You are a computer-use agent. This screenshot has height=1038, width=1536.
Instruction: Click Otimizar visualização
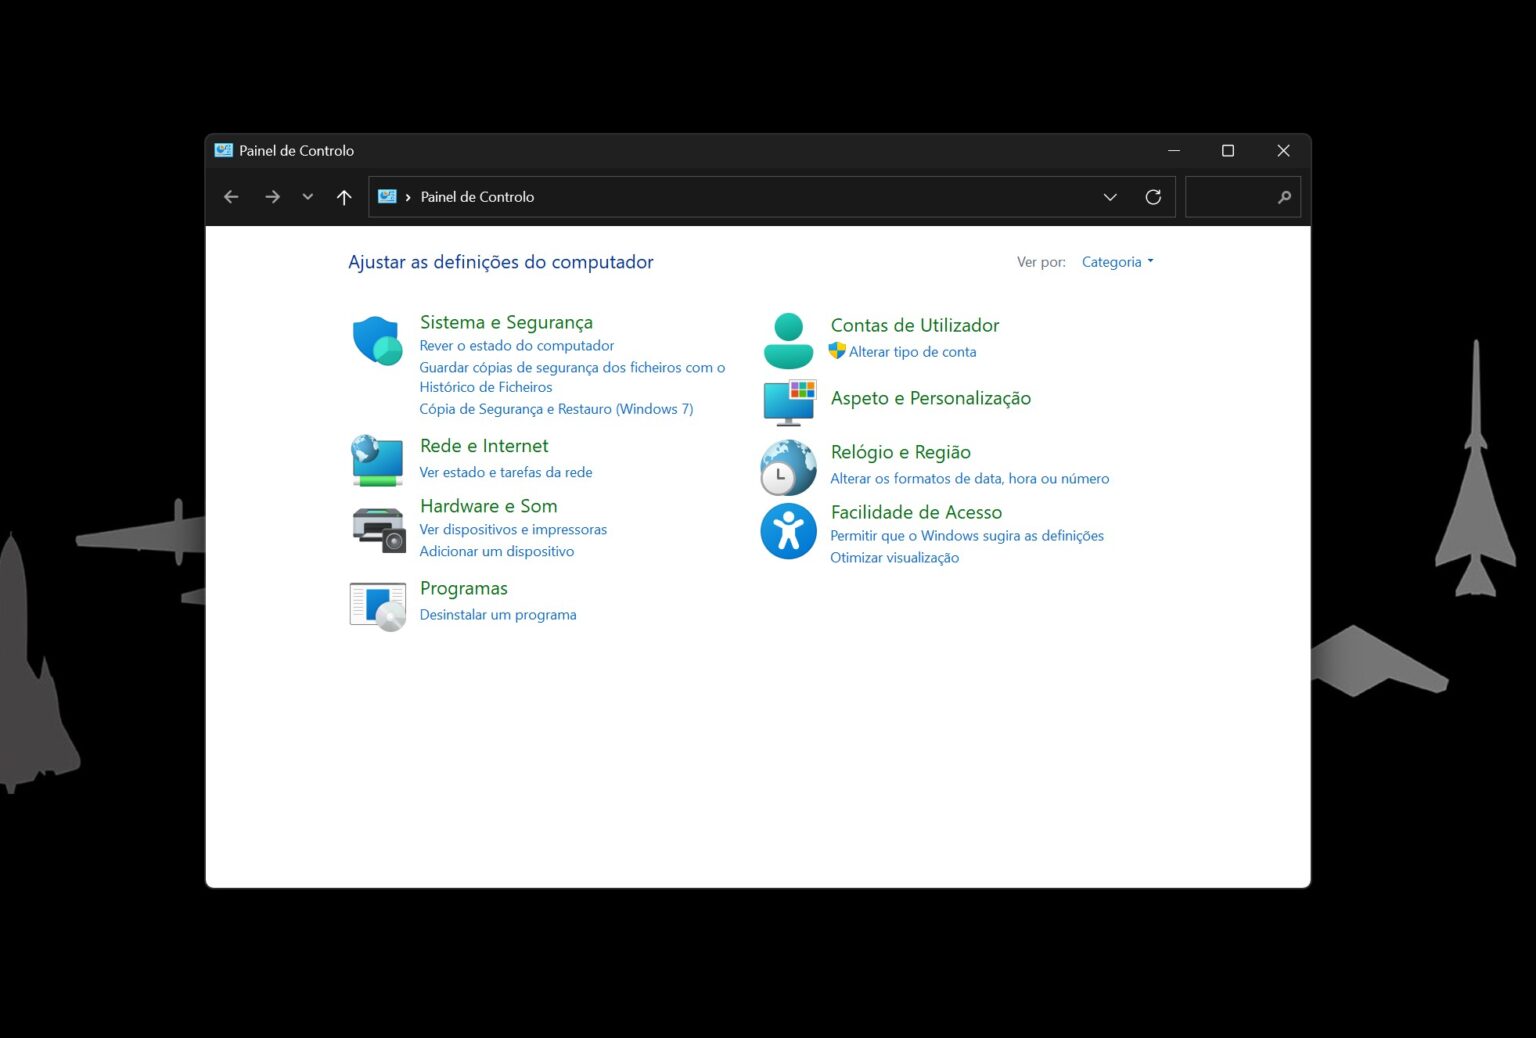pyautogui.click(x=894, y=558)
